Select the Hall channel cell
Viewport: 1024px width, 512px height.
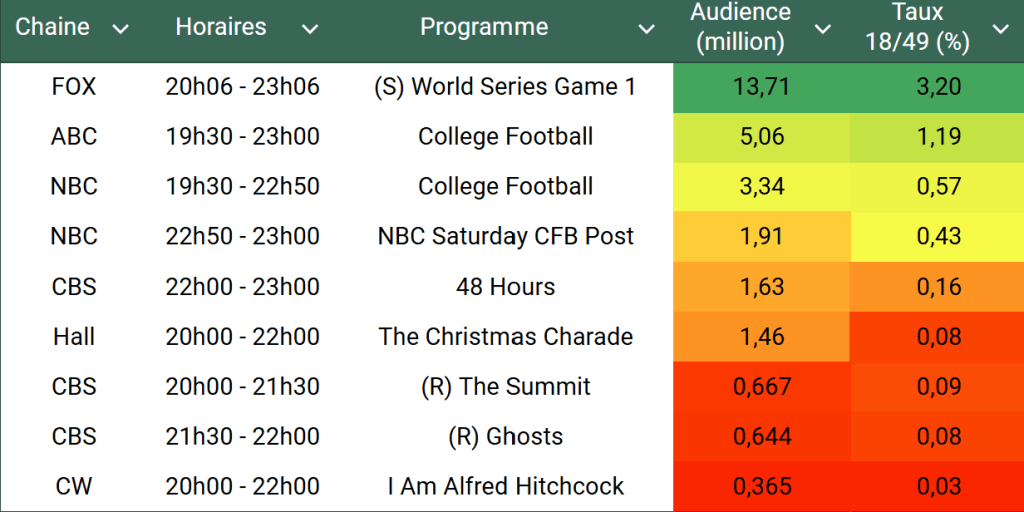click(x=74, y=337)
